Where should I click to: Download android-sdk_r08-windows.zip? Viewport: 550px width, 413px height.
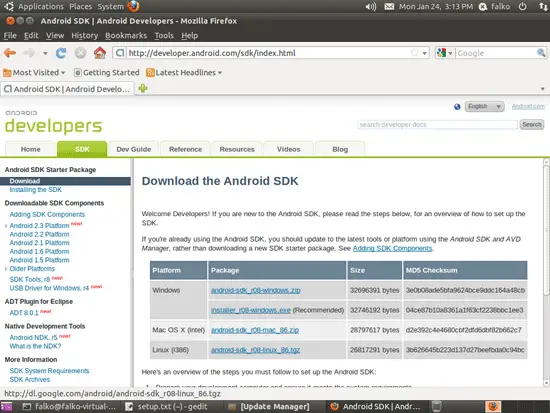256,291
